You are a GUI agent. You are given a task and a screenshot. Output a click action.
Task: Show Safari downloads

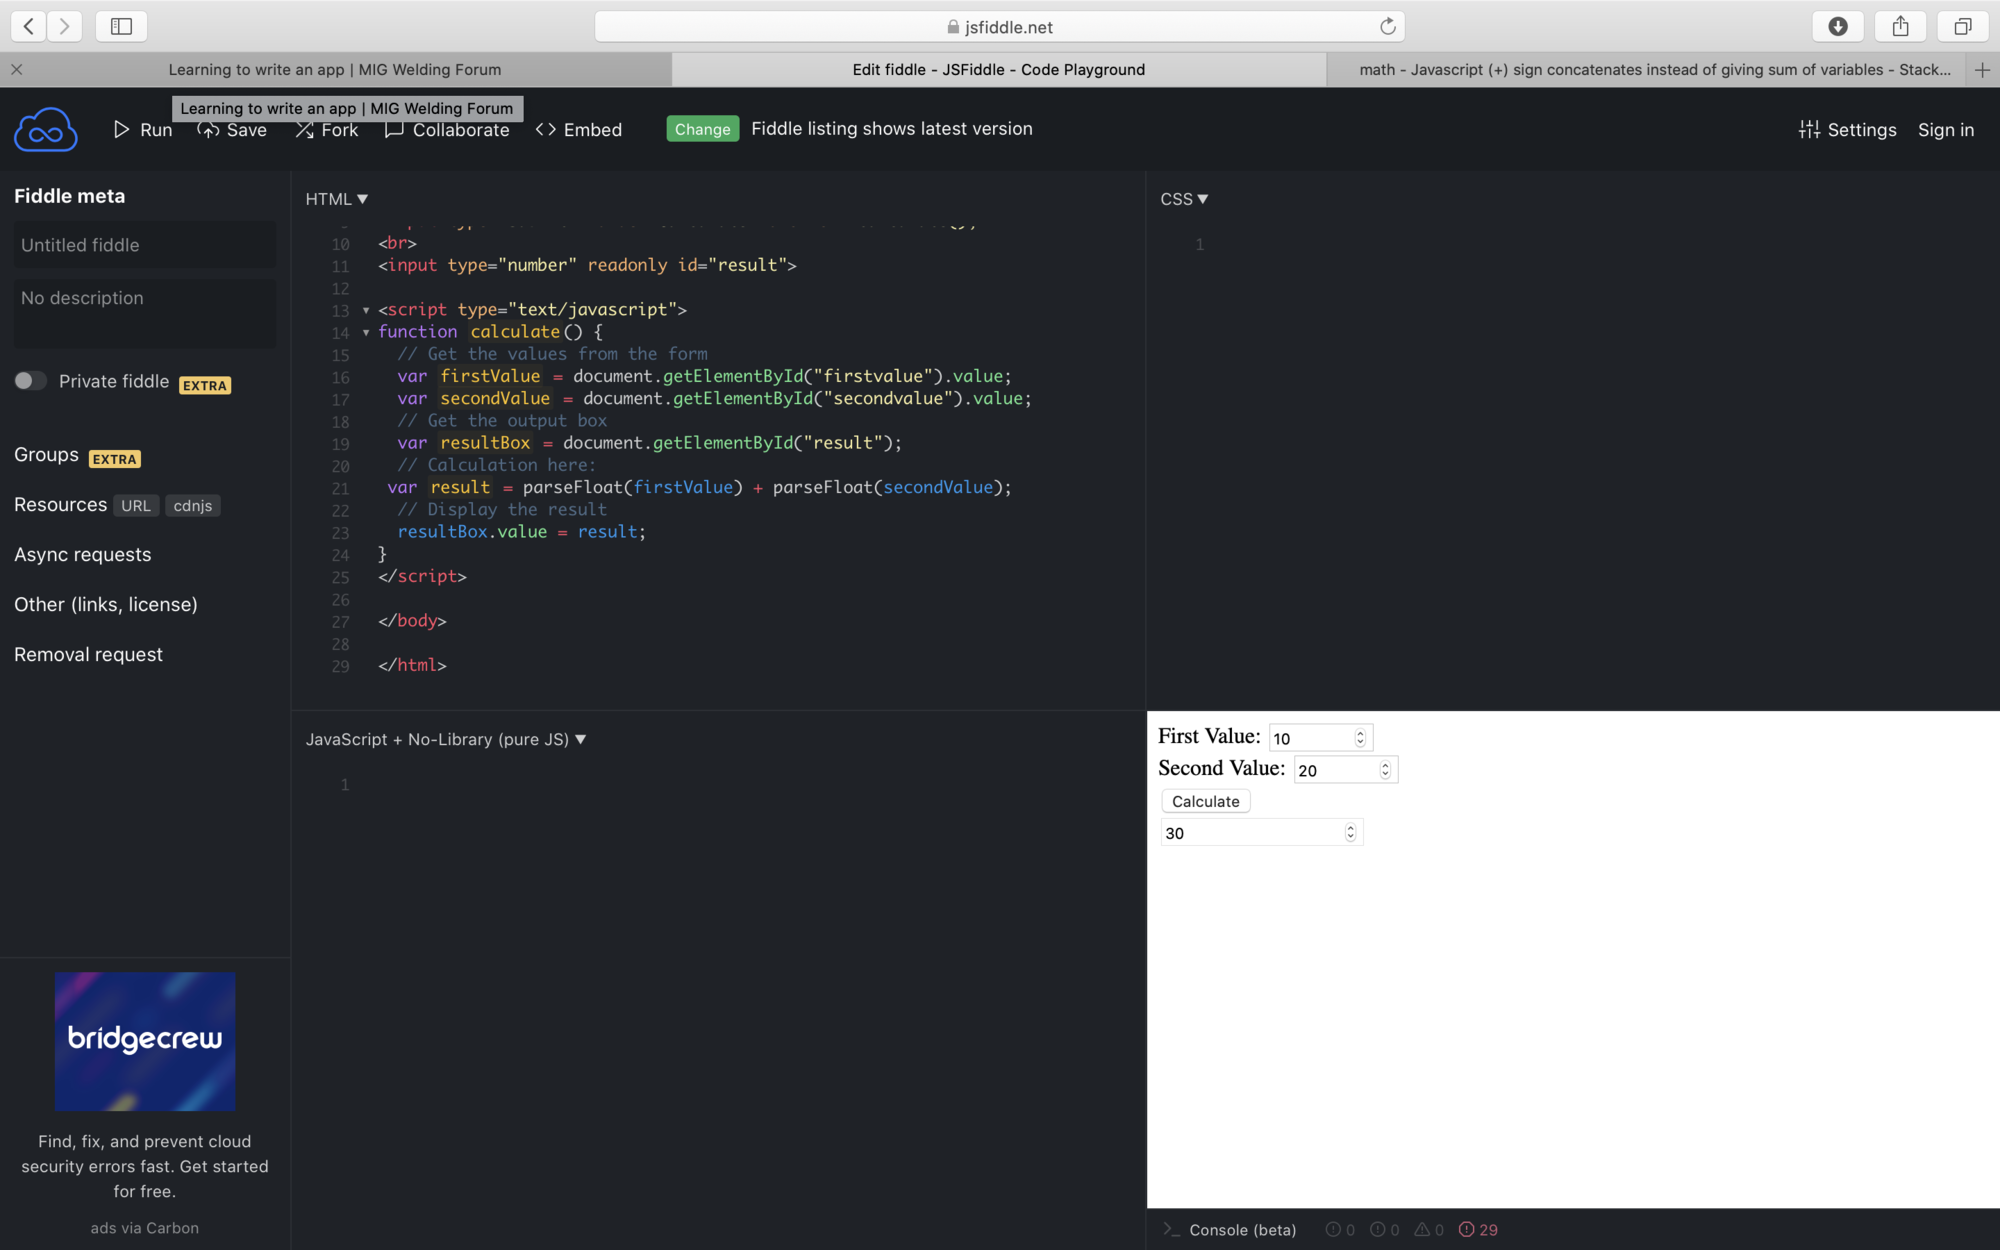1838,26
